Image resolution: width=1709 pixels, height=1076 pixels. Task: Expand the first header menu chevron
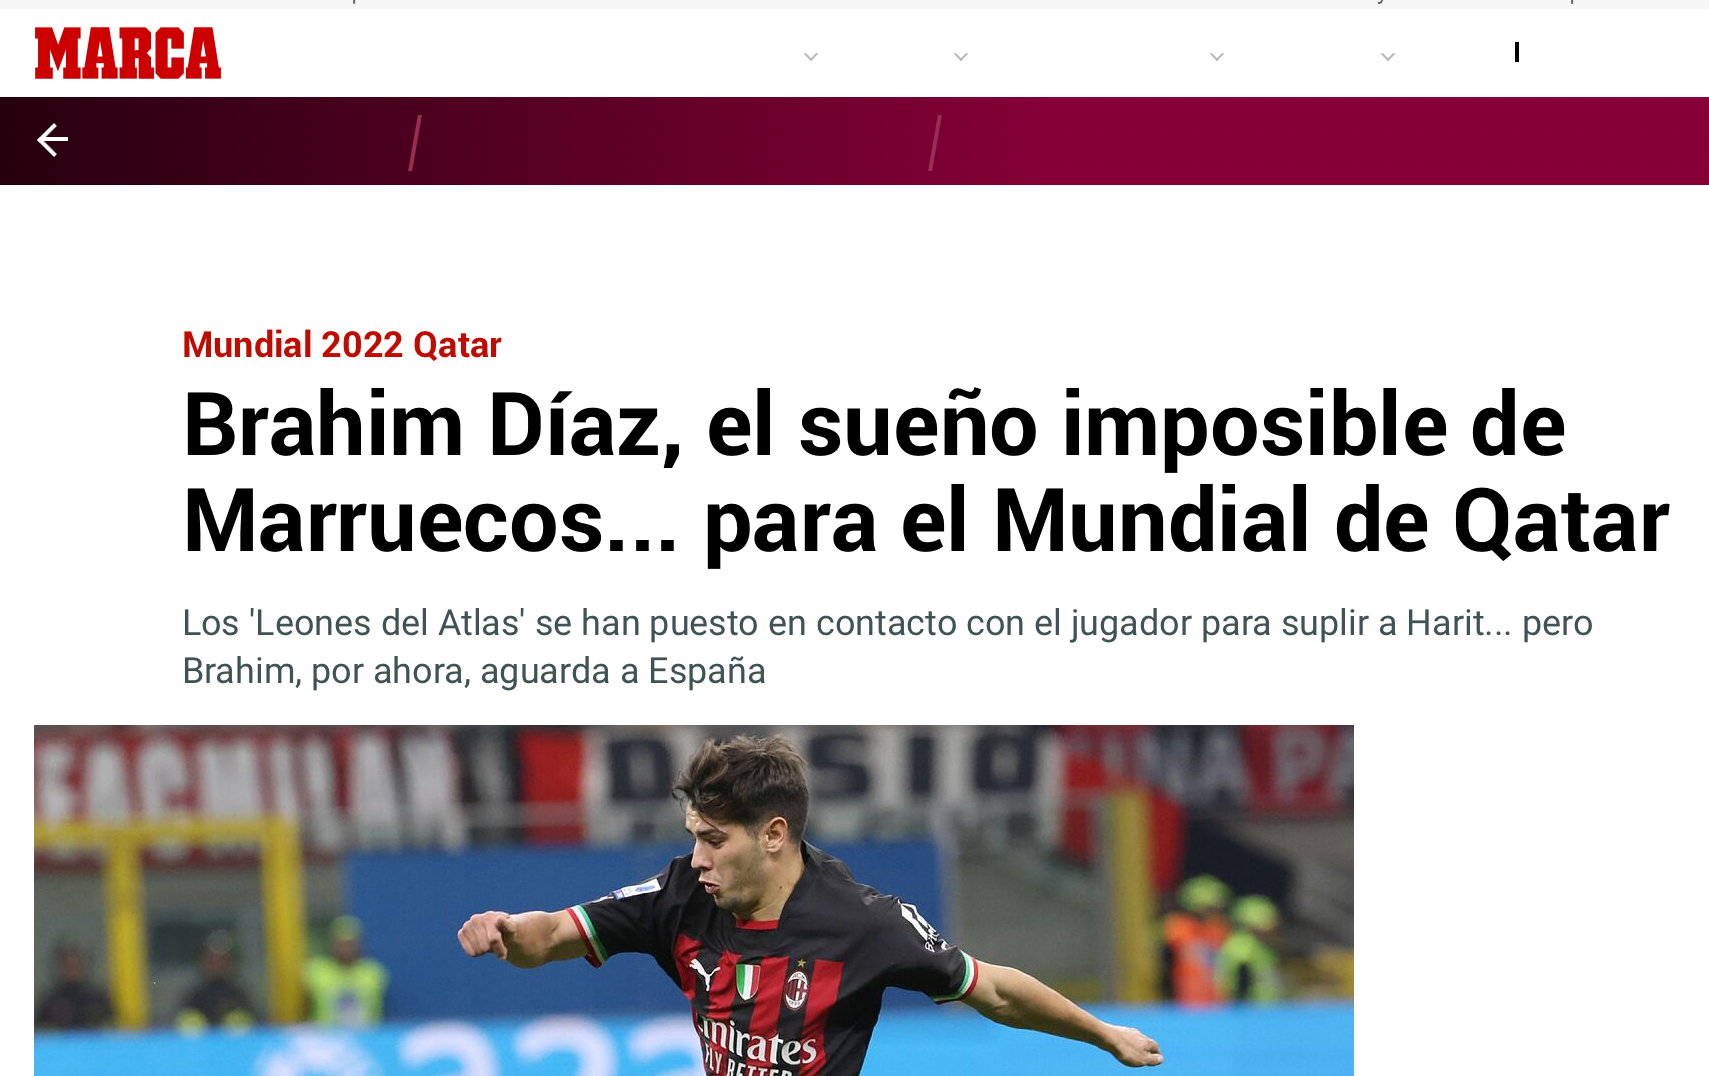(811, 57)
